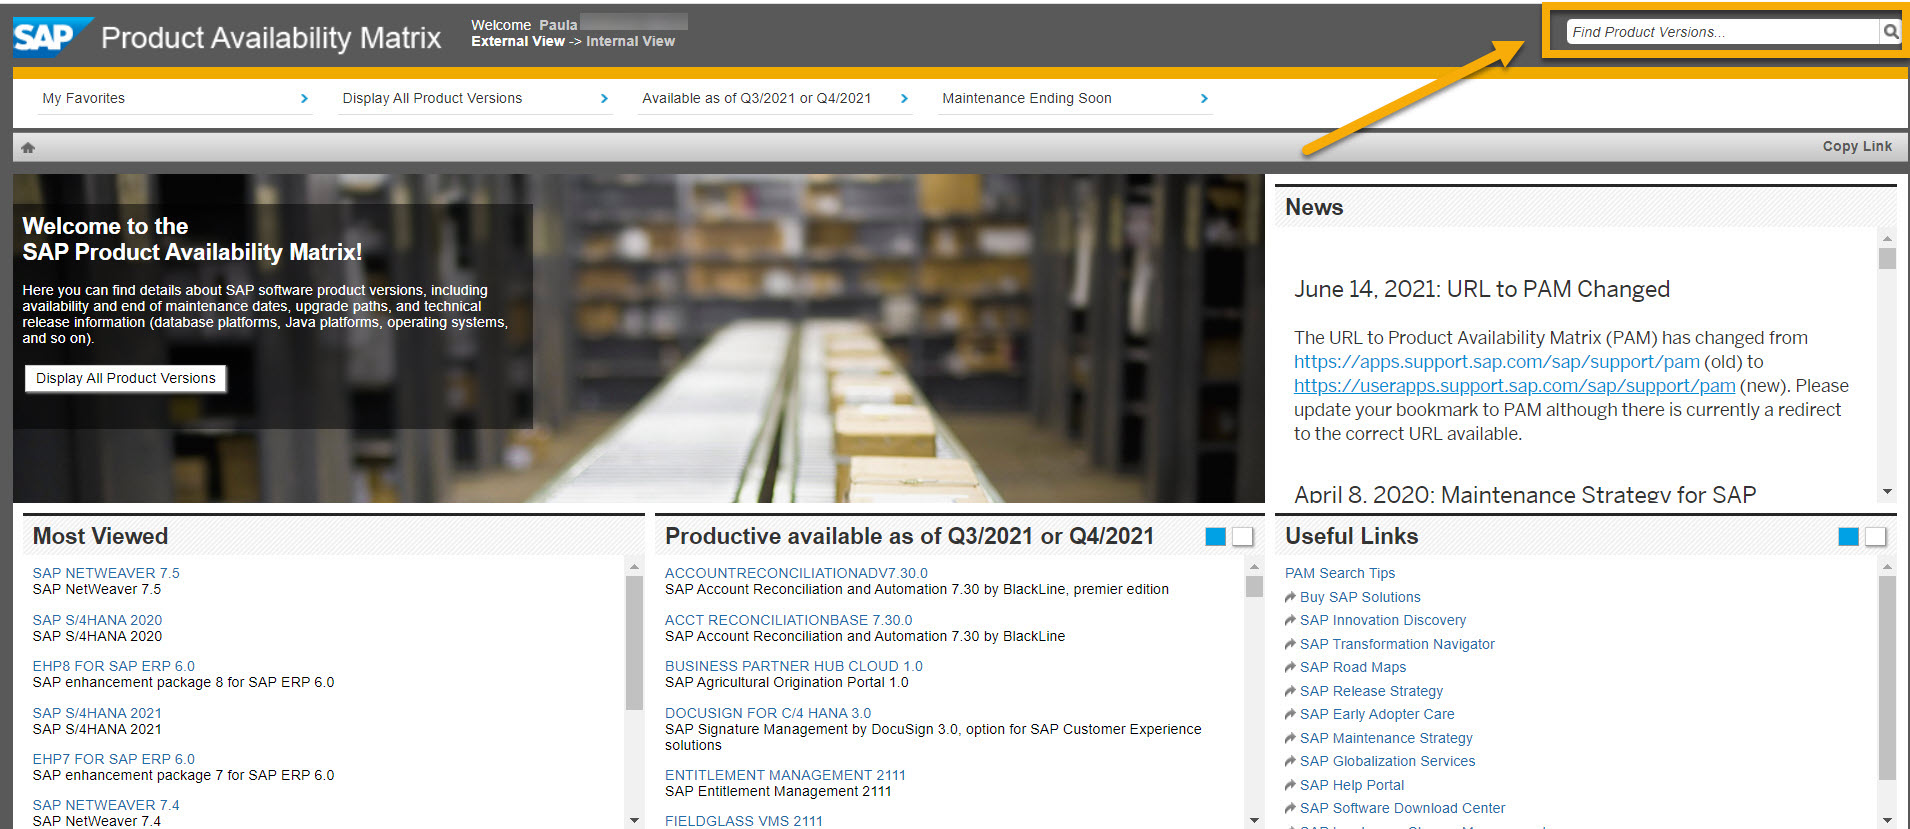Screen dimensions: 1910x829
Task: Toggle white view square in Productive available panel
Action: 1242,537
